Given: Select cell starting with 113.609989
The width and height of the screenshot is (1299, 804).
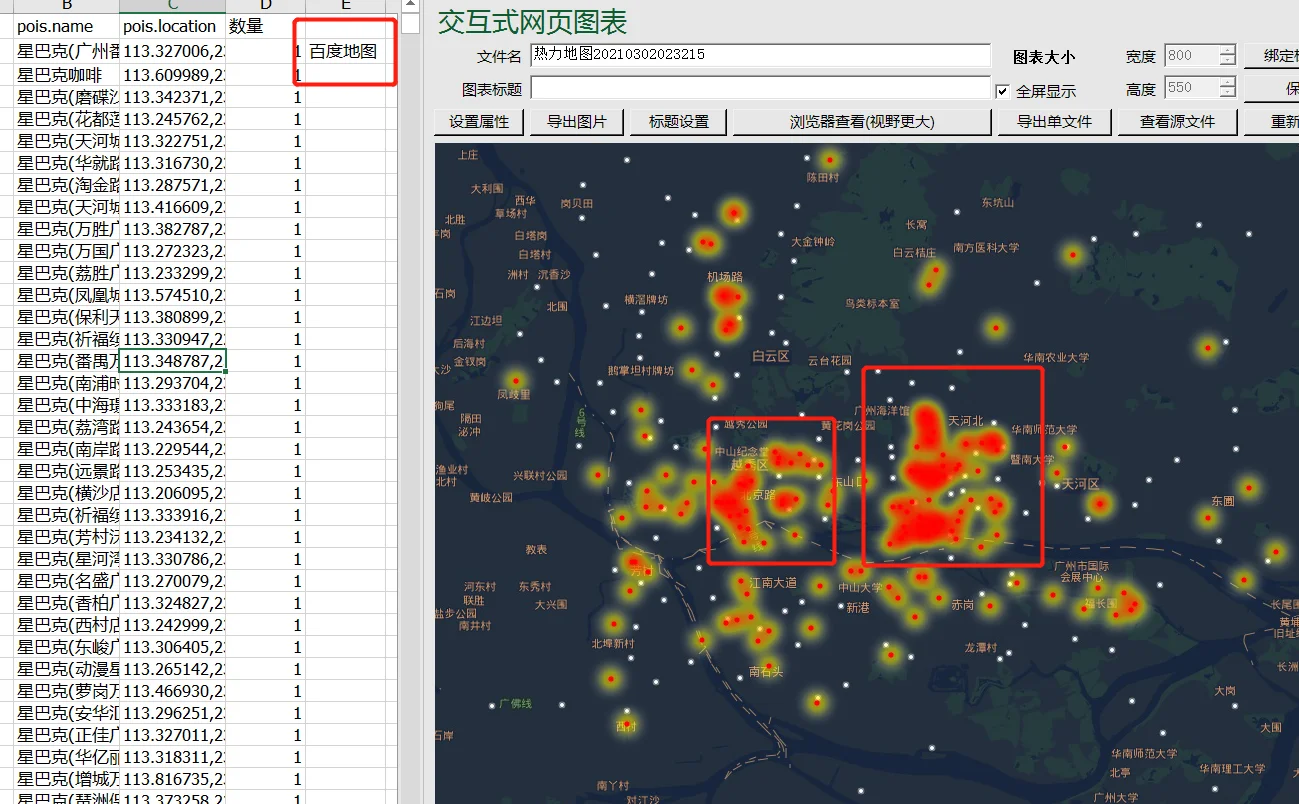Looking at the screenshot, I should [x=172, y=75].
